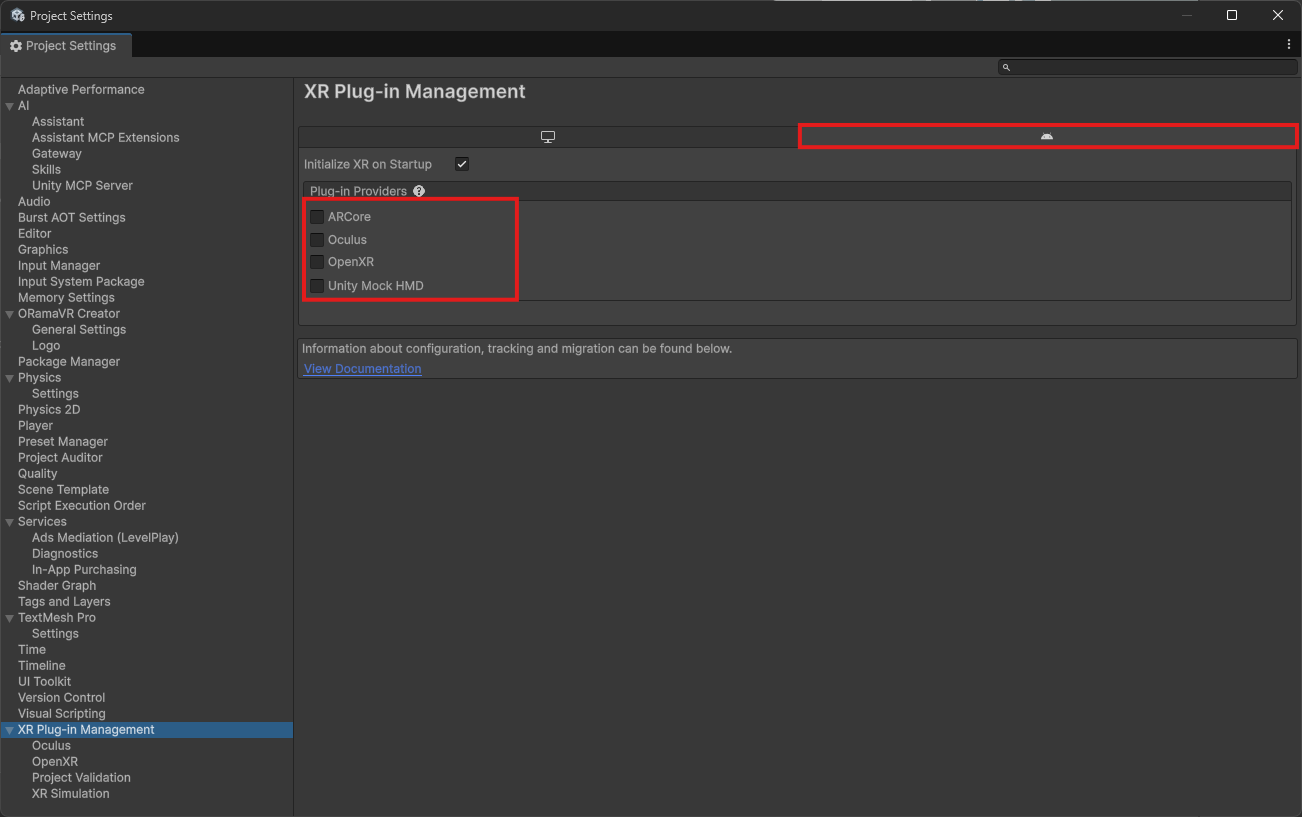Screen dimensions: 1302x817
Task: Select Settings under Physics
Action: [55, 394]
